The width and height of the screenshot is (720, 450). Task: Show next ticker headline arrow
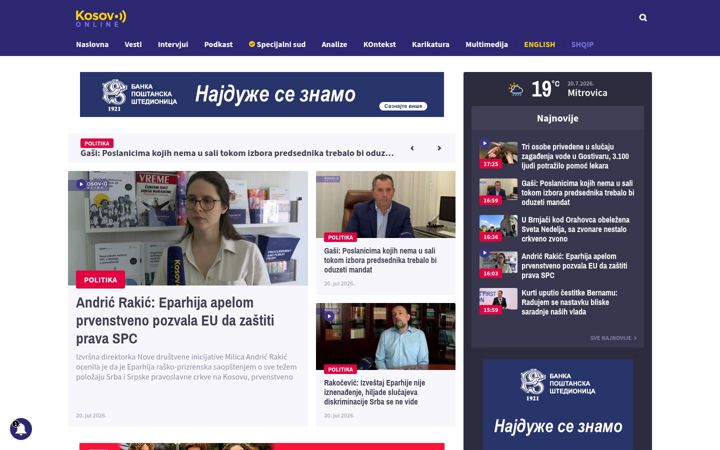(439, 148)
